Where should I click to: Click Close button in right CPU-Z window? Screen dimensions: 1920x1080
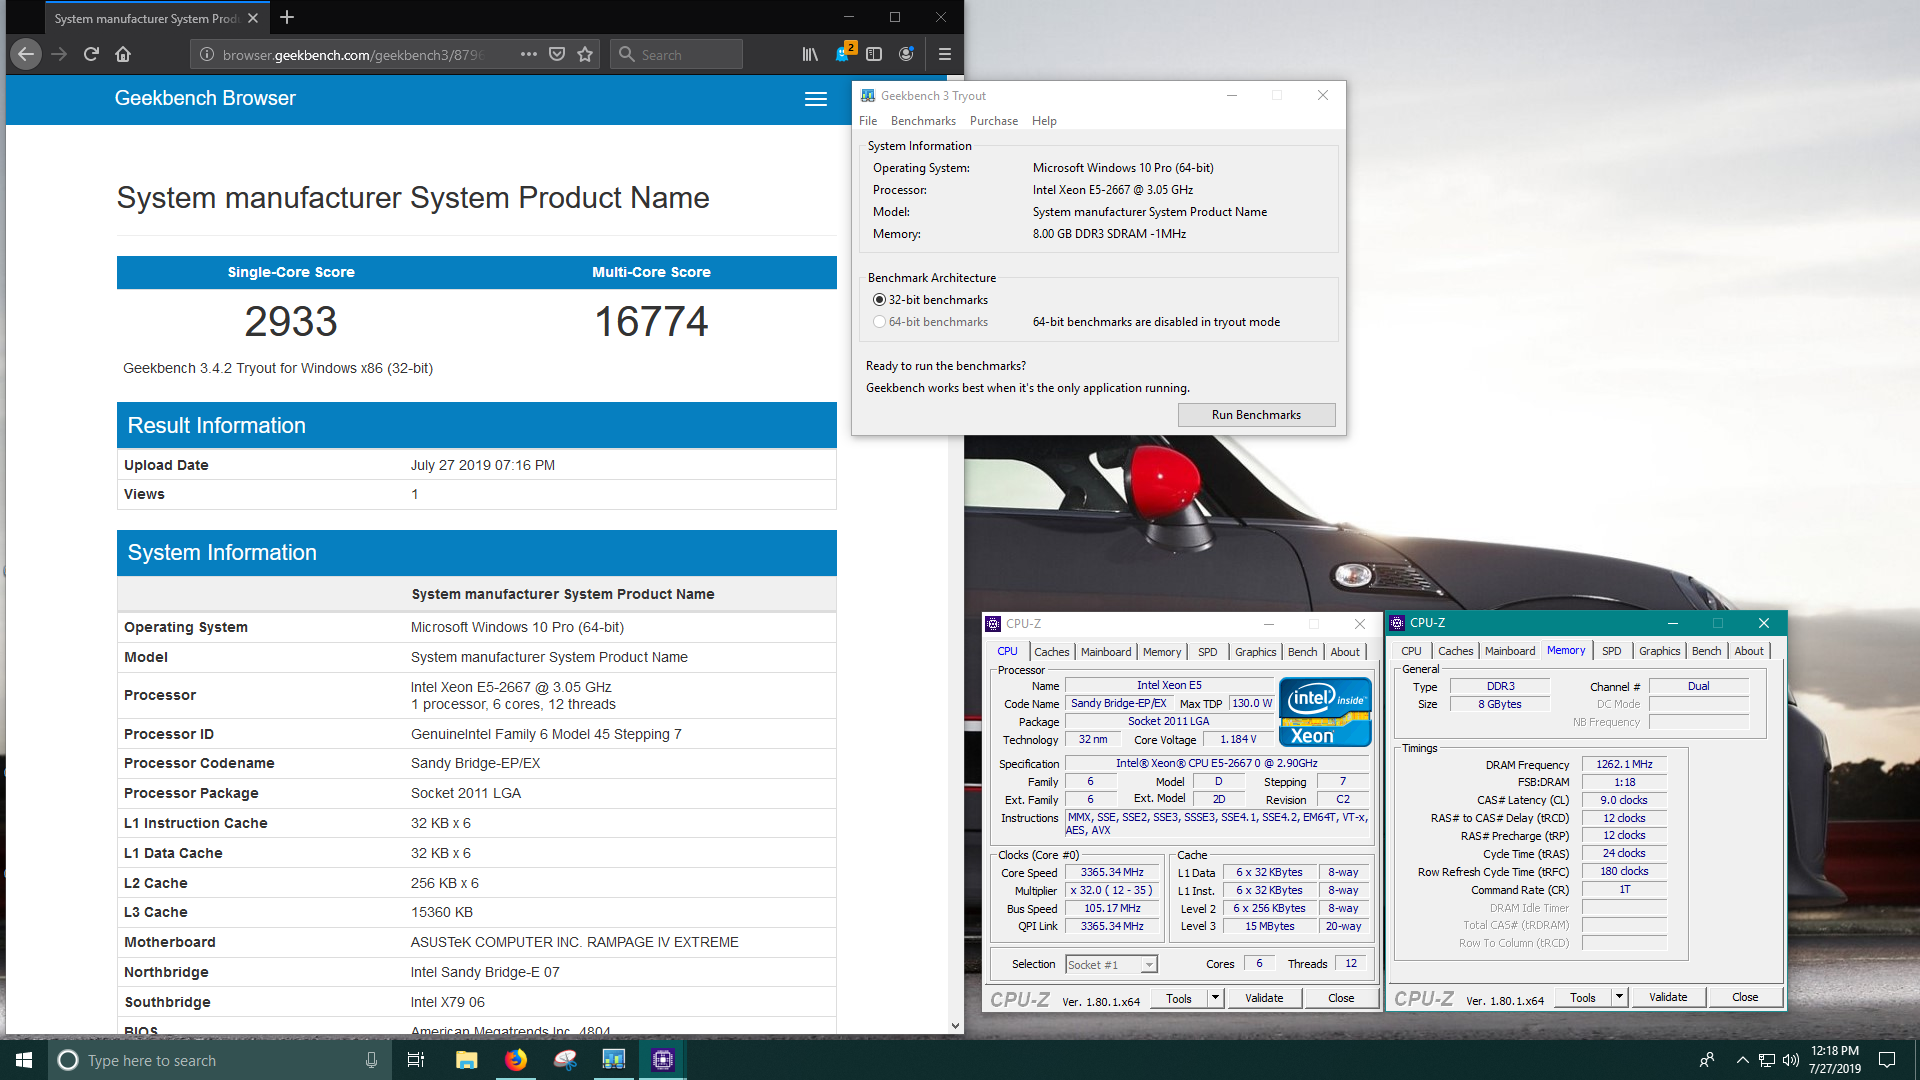(x=1745, y=997)
